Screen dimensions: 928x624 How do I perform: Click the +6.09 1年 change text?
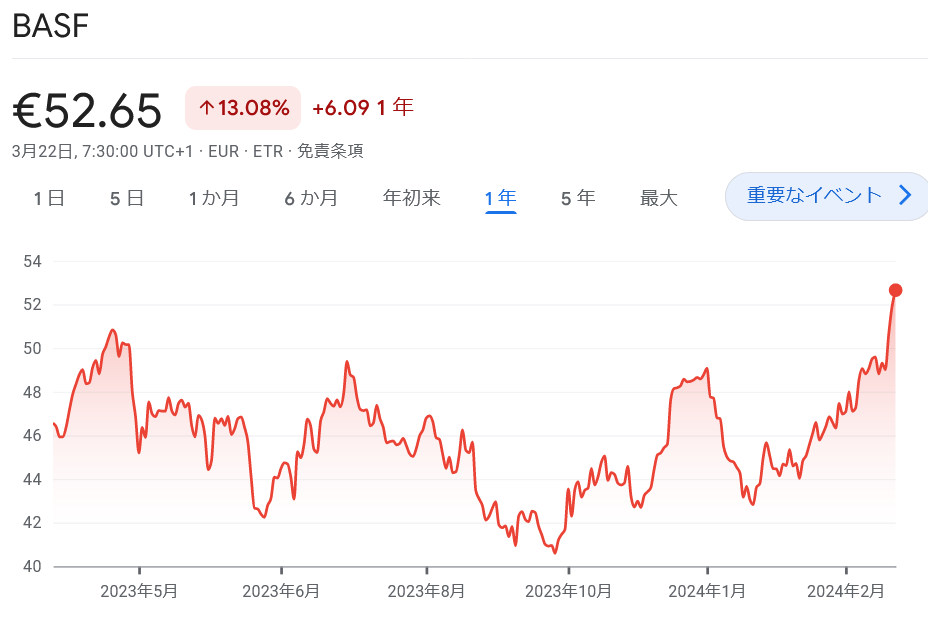[362, 108]
